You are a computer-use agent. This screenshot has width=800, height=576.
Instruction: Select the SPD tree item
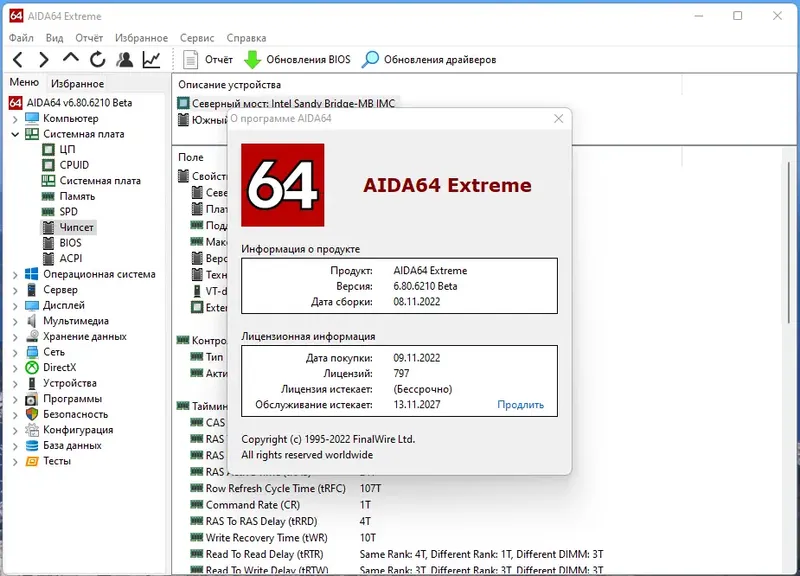pyautogui.click(x=68, y=212)
